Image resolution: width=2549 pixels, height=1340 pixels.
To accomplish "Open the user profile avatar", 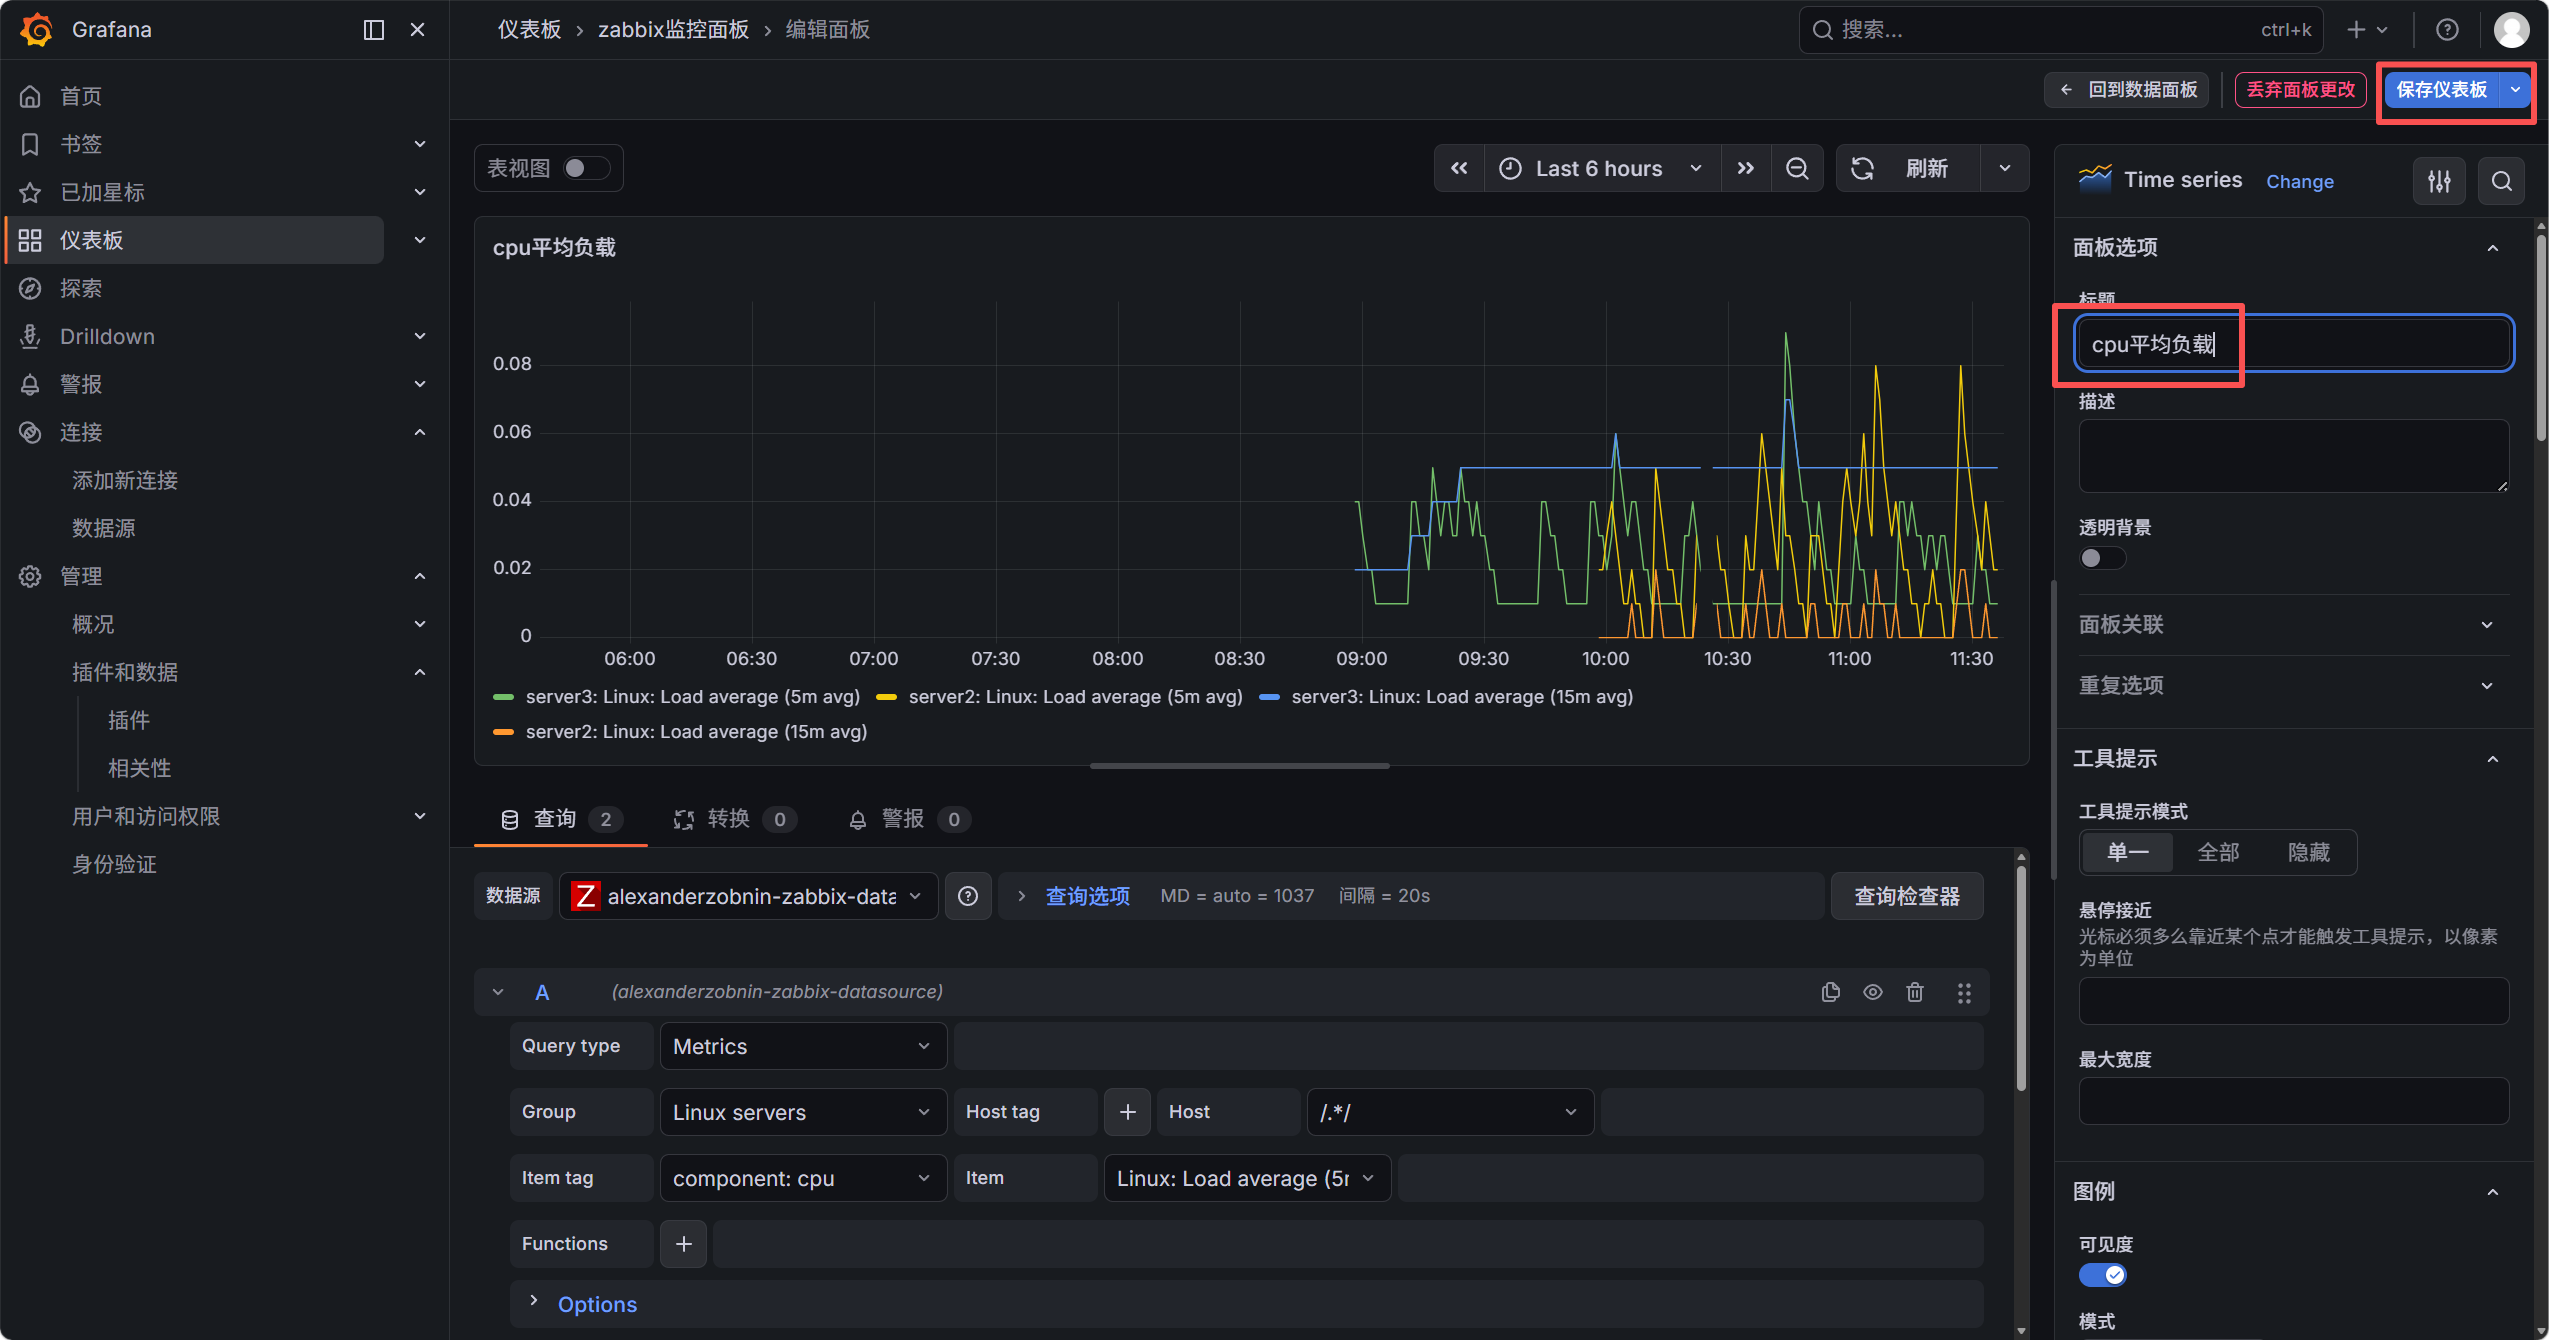I will click(x=2512, y=30).
